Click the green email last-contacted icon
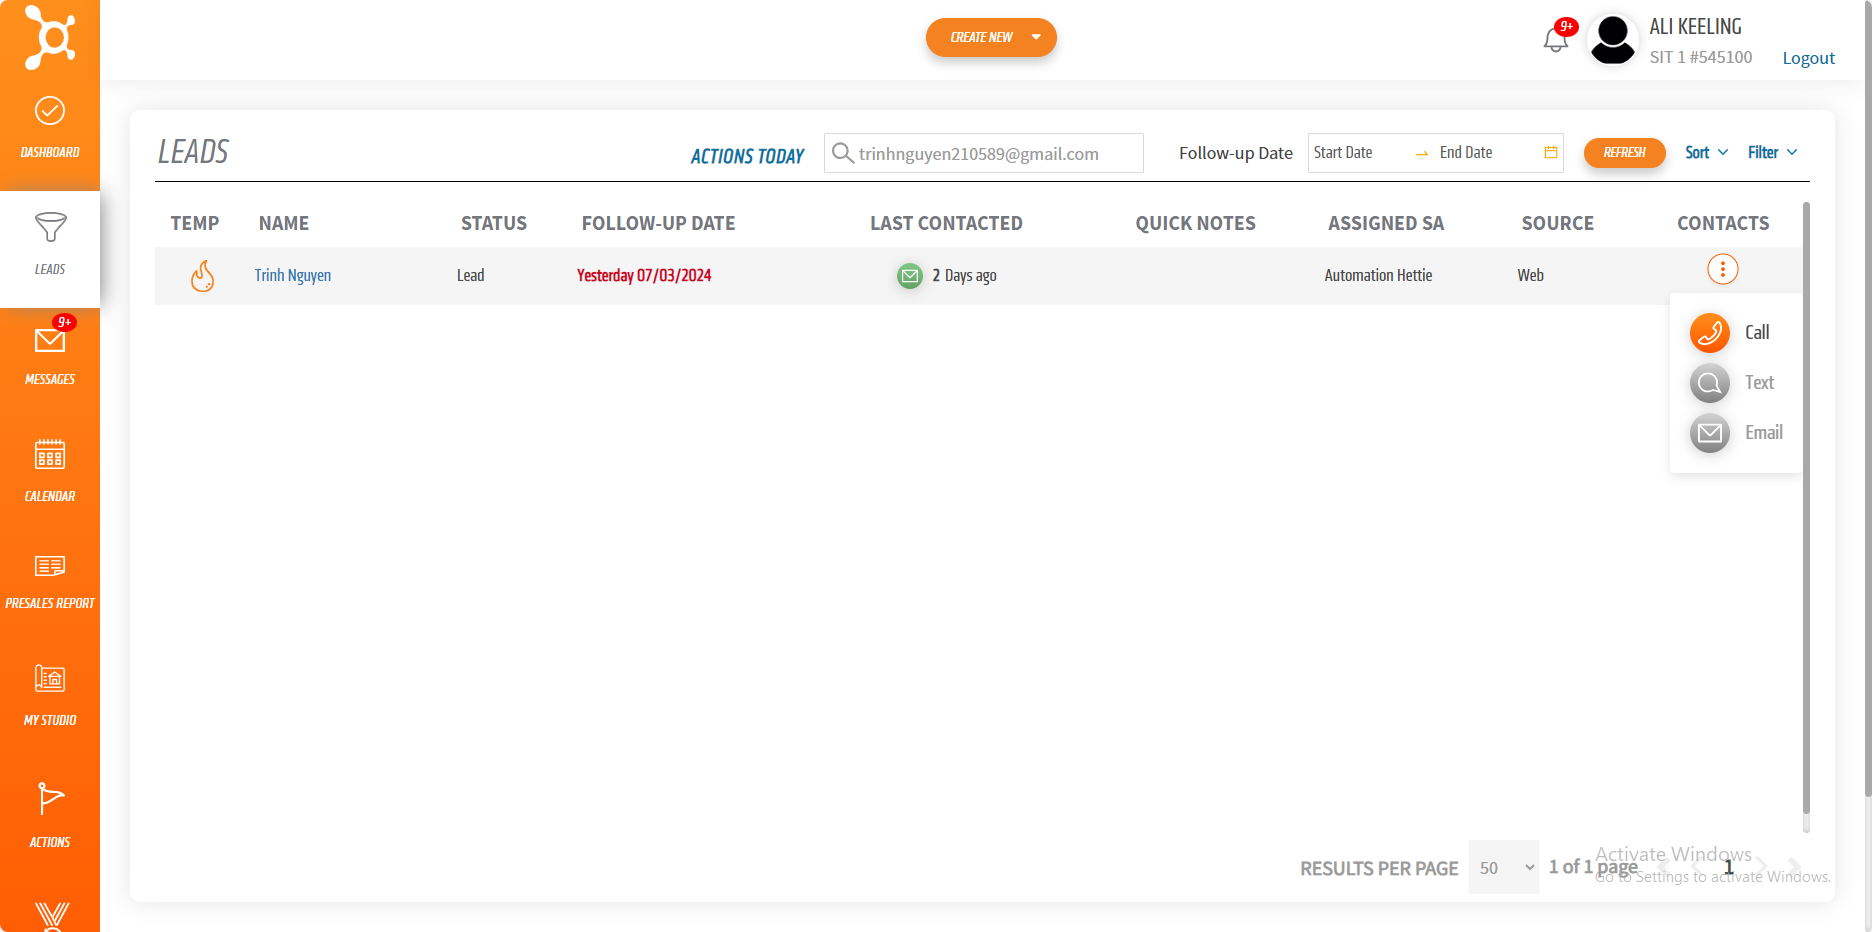This screenshot has height=932, width=1872. [910, 276]
